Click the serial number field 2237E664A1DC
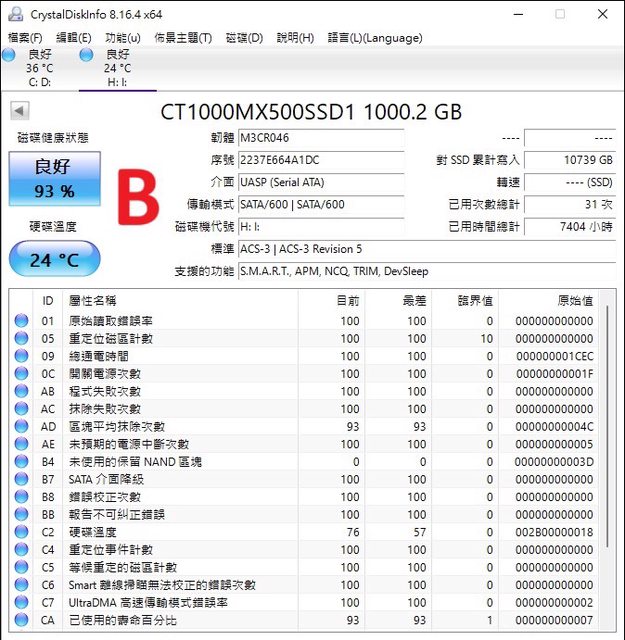625x640 pixels. tap(320, 160)
